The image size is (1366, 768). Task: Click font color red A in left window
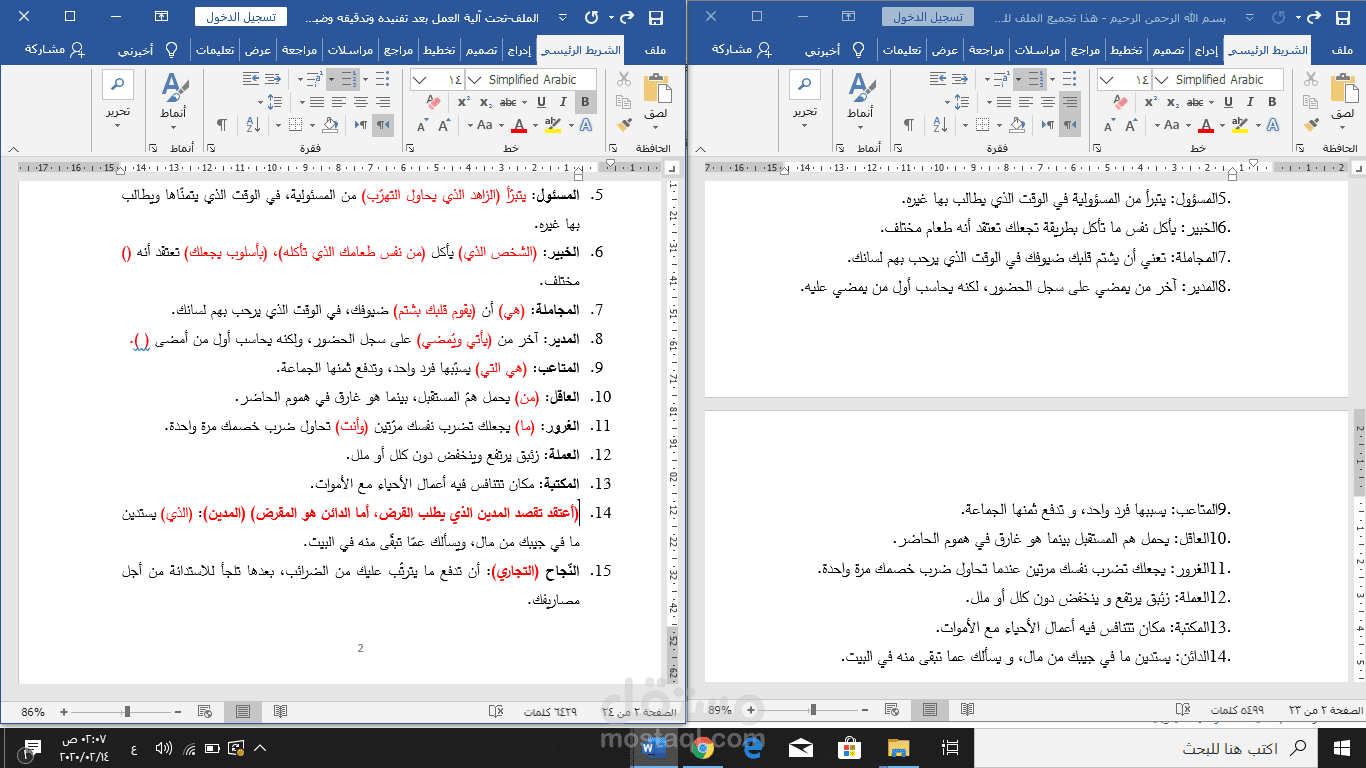(x=519, y=125)
